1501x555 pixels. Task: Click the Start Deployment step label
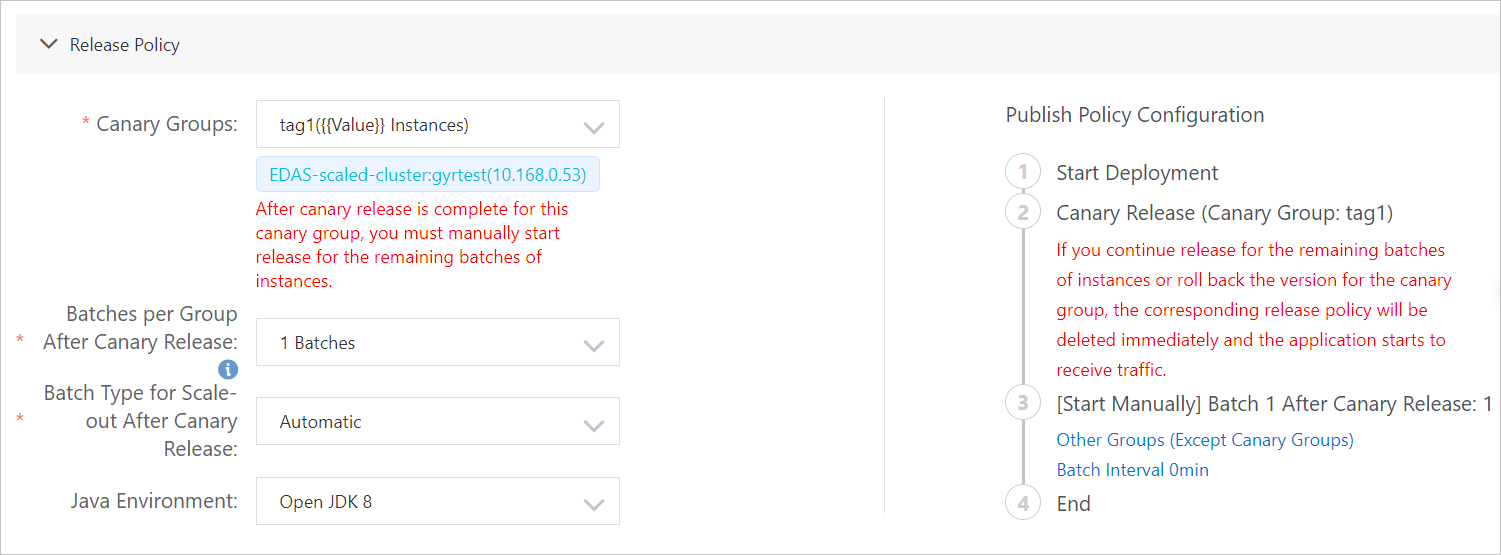pyautogui.click(x=1137, y=173)
